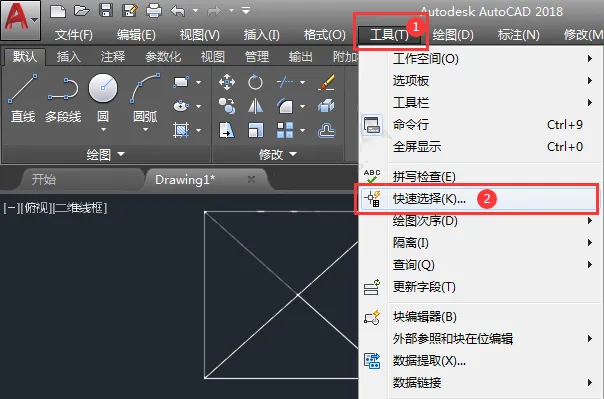Click the Redo arrow icon
The image size is (604, 399).
point(214,11)
